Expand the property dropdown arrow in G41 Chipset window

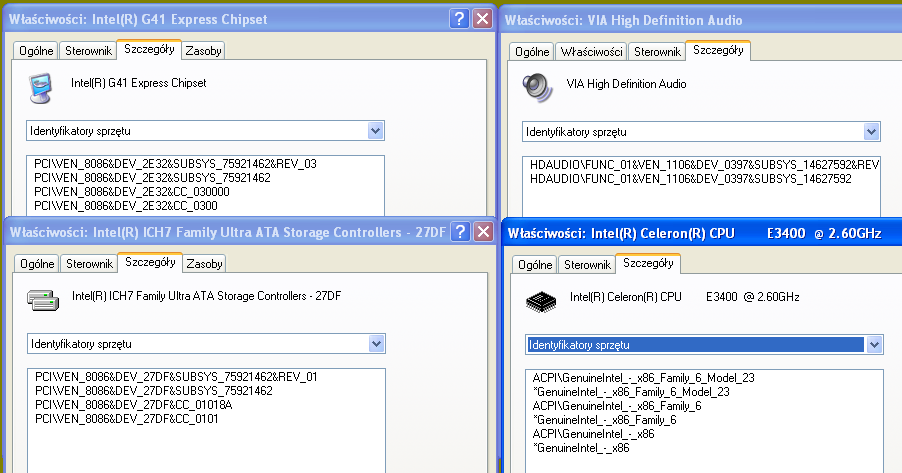click(375, 131)
